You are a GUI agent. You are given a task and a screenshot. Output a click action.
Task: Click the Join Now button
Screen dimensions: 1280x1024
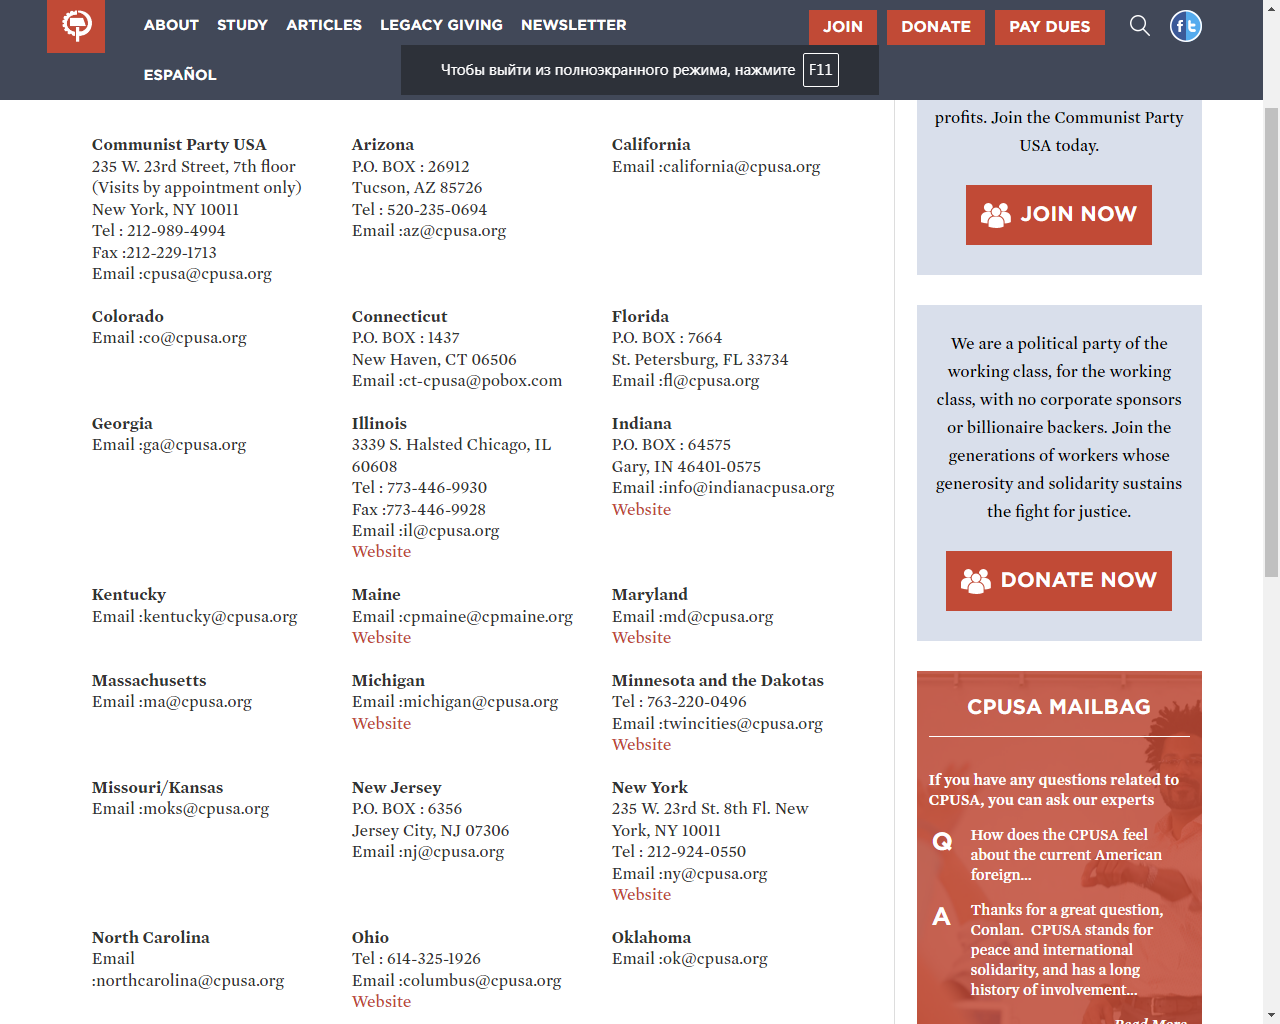tap(1059, 215)
